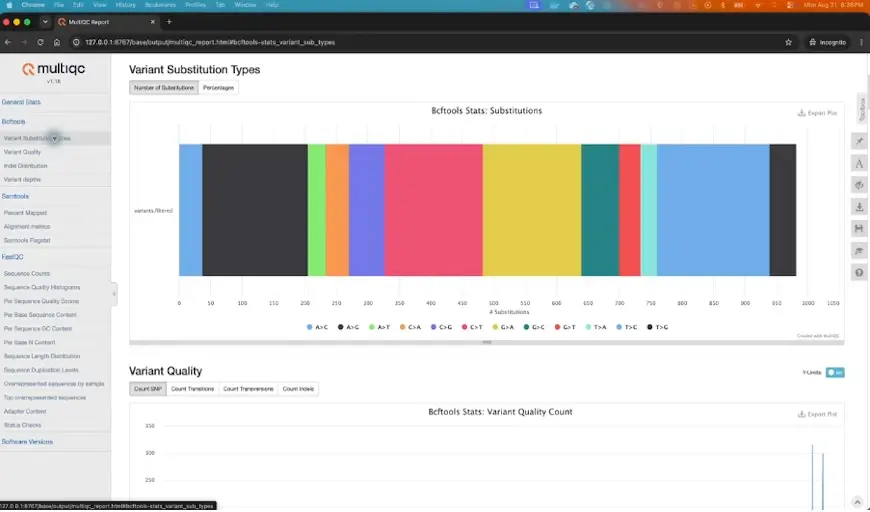Switch to Count Indels tab
This screenshot has width=870, height=512.
tap(298, 389)
